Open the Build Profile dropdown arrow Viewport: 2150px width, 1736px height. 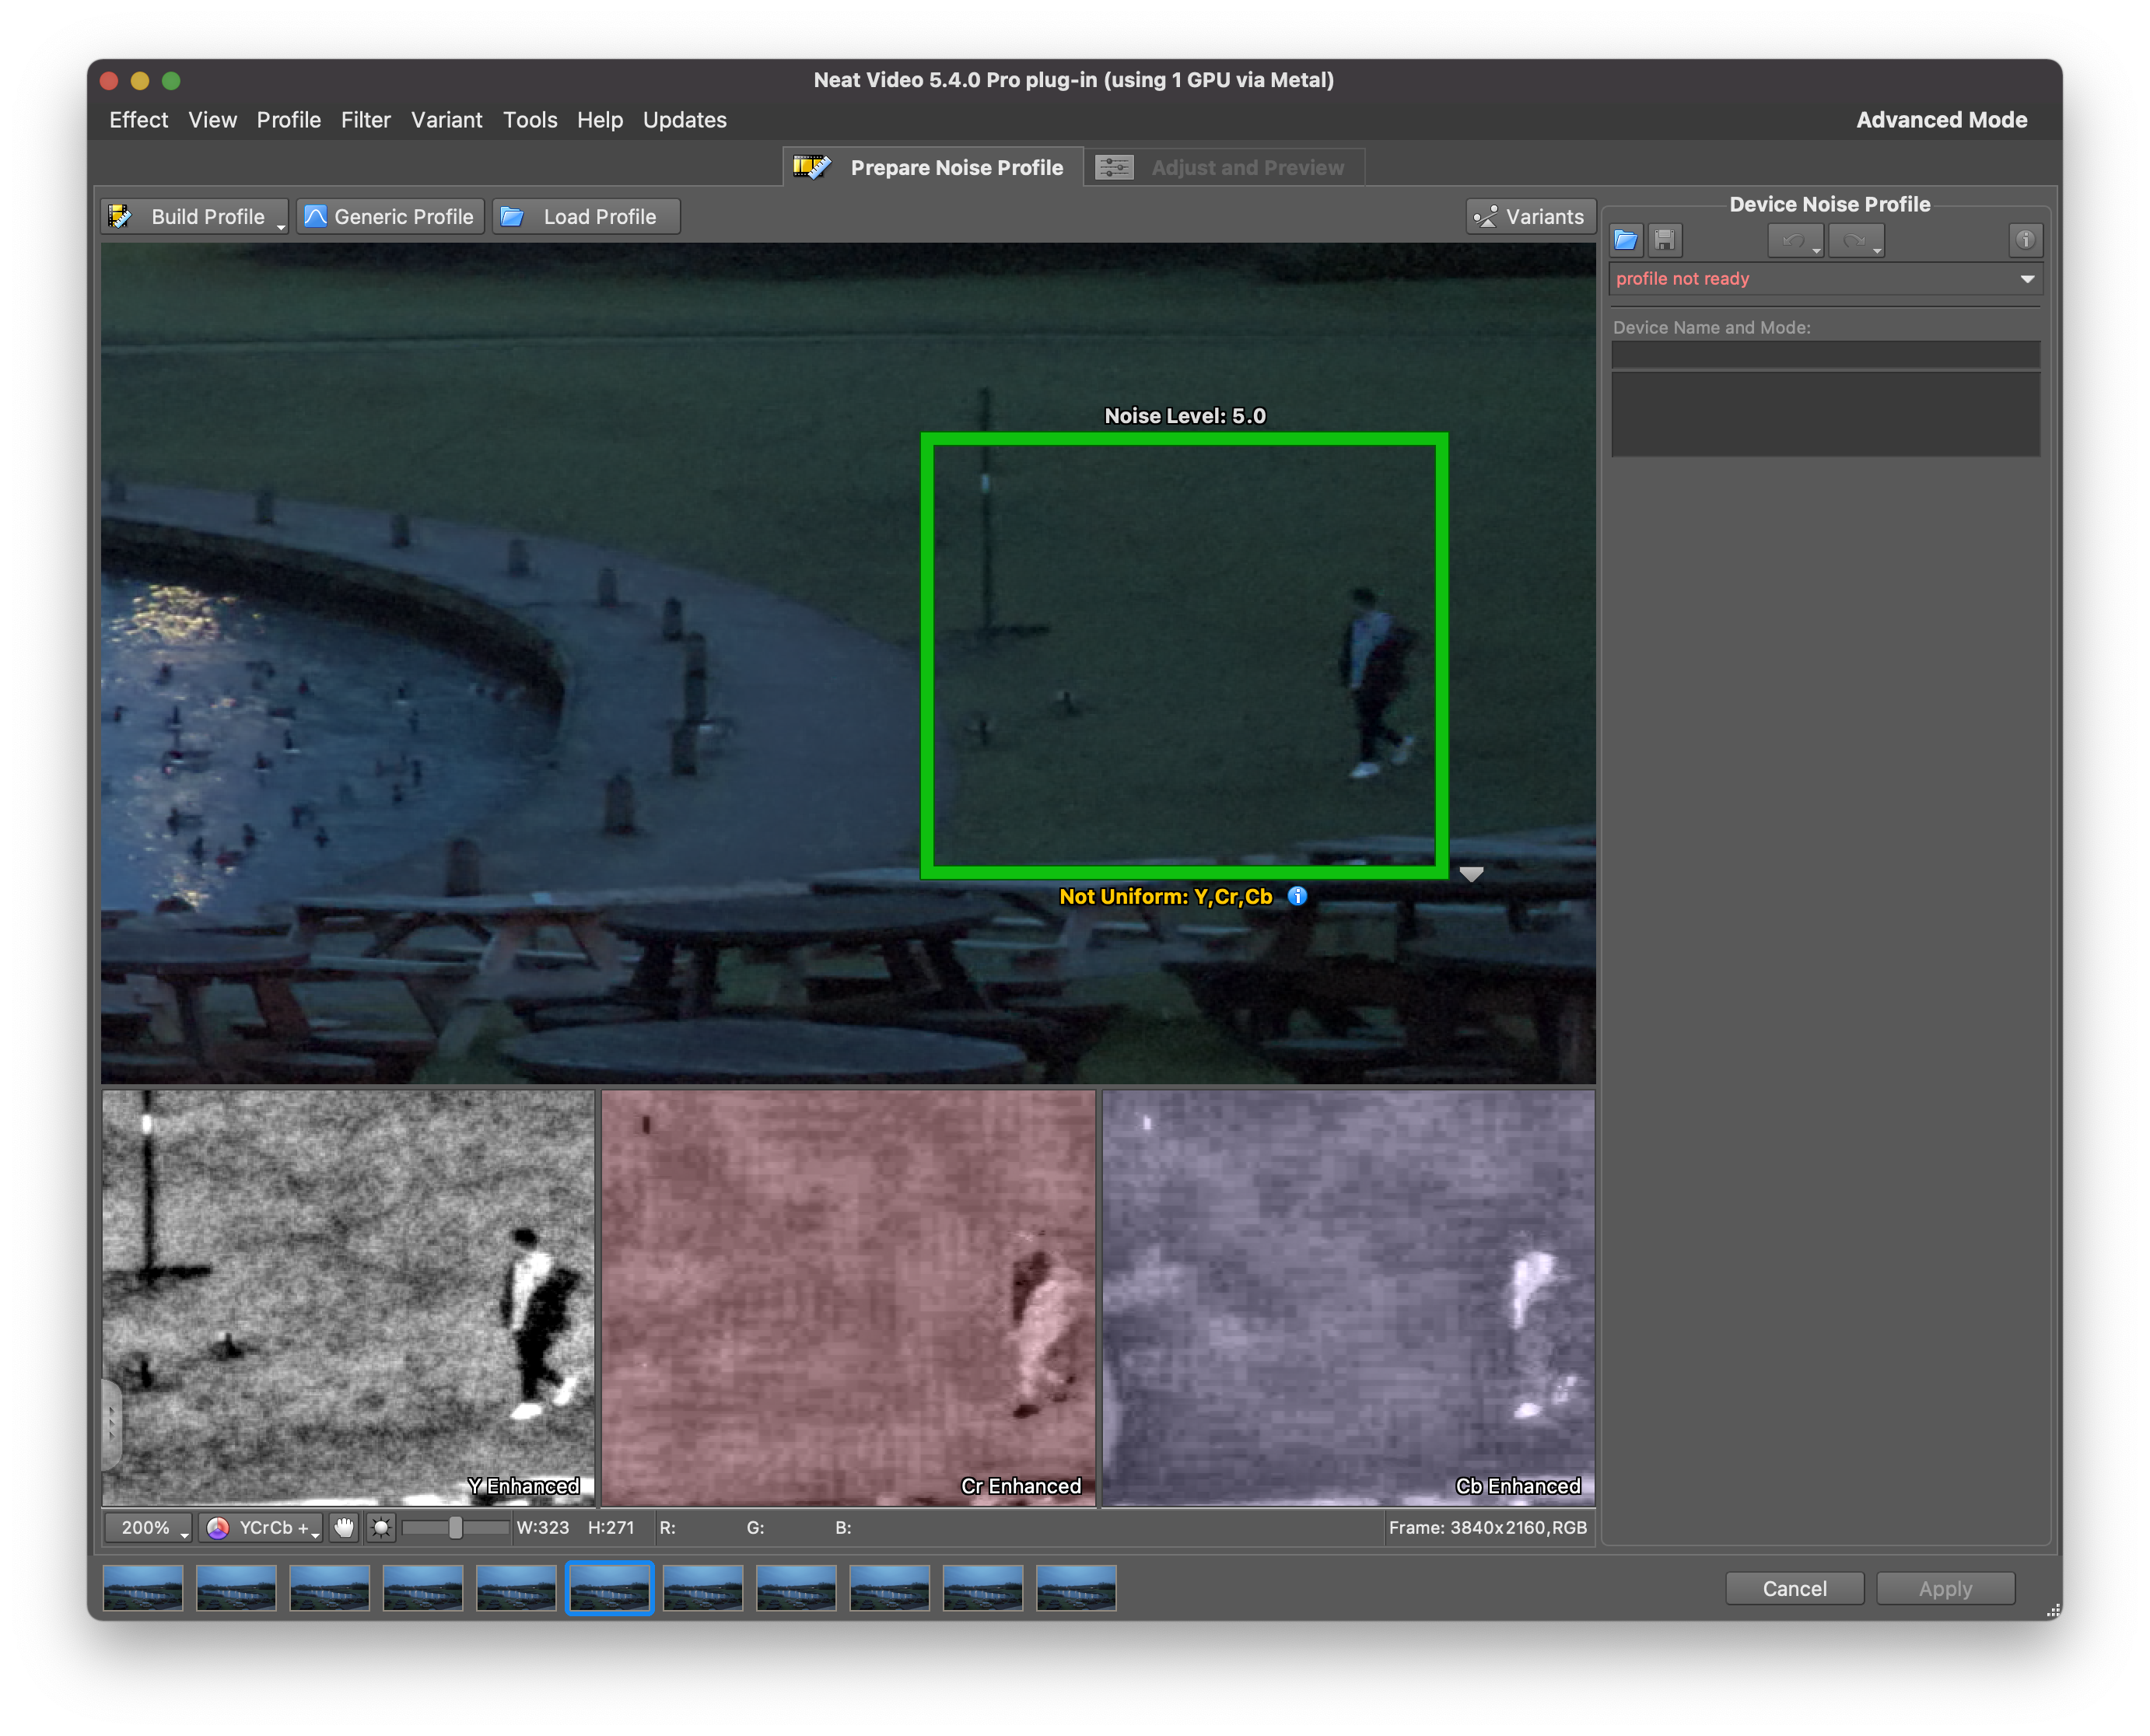(281, 226)
